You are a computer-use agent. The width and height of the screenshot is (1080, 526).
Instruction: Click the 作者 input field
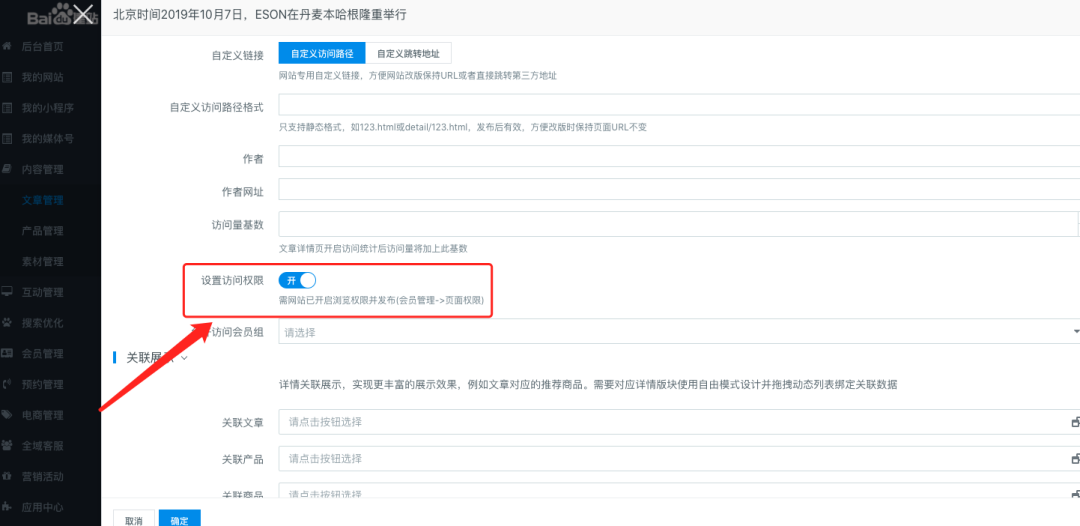pyautogui.click(x=678, y=157)
